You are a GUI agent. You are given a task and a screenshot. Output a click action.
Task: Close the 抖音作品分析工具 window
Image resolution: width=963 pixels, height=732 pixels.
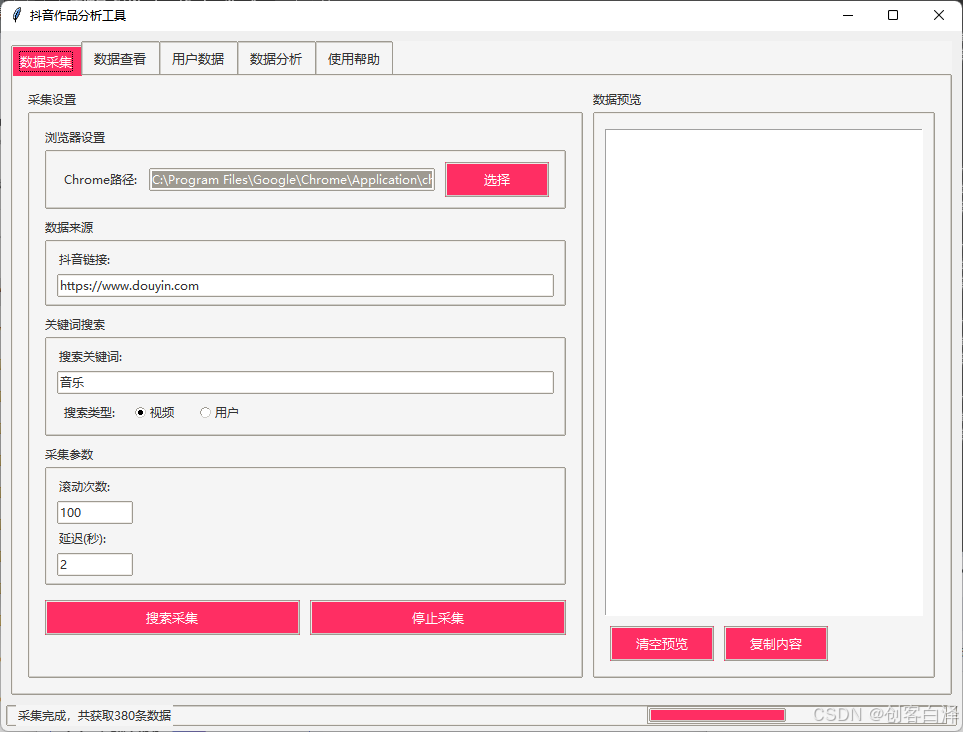point(939,15)
